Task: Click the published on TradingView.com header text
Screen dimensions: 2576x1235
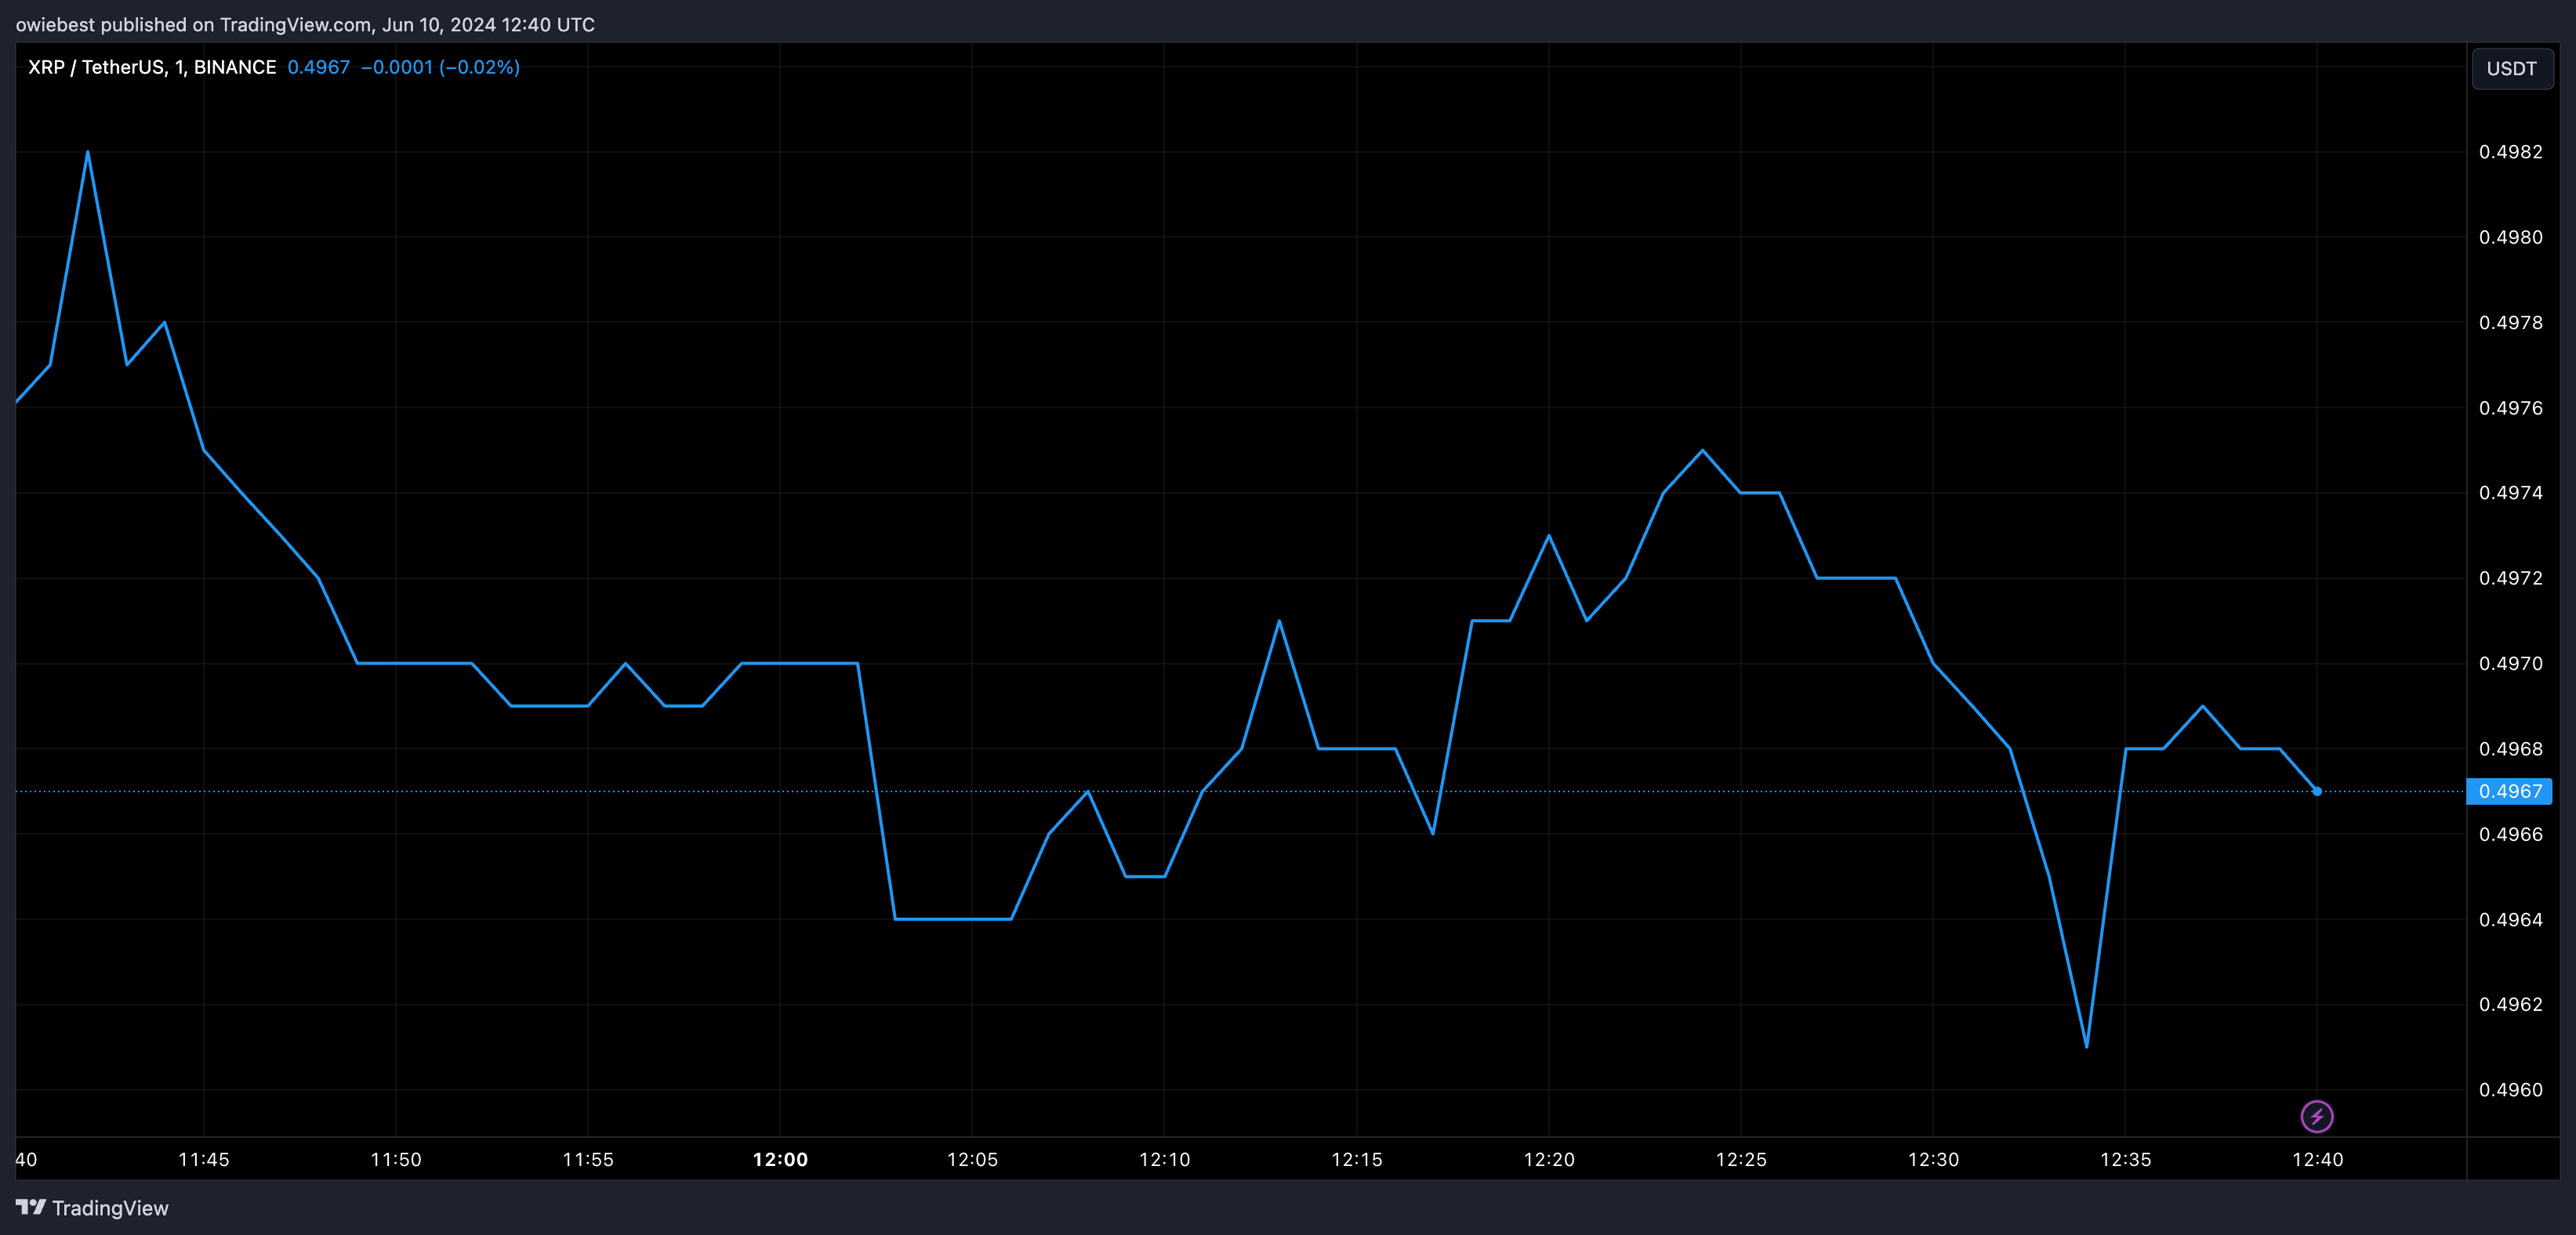Action: (x=305, y=24)
